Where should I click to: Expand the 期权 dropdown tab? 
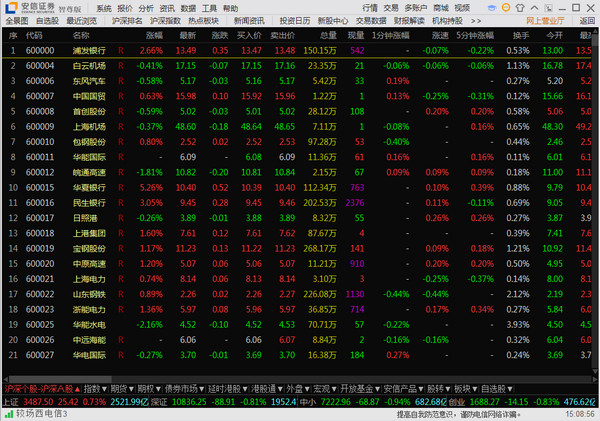[149, 389]
